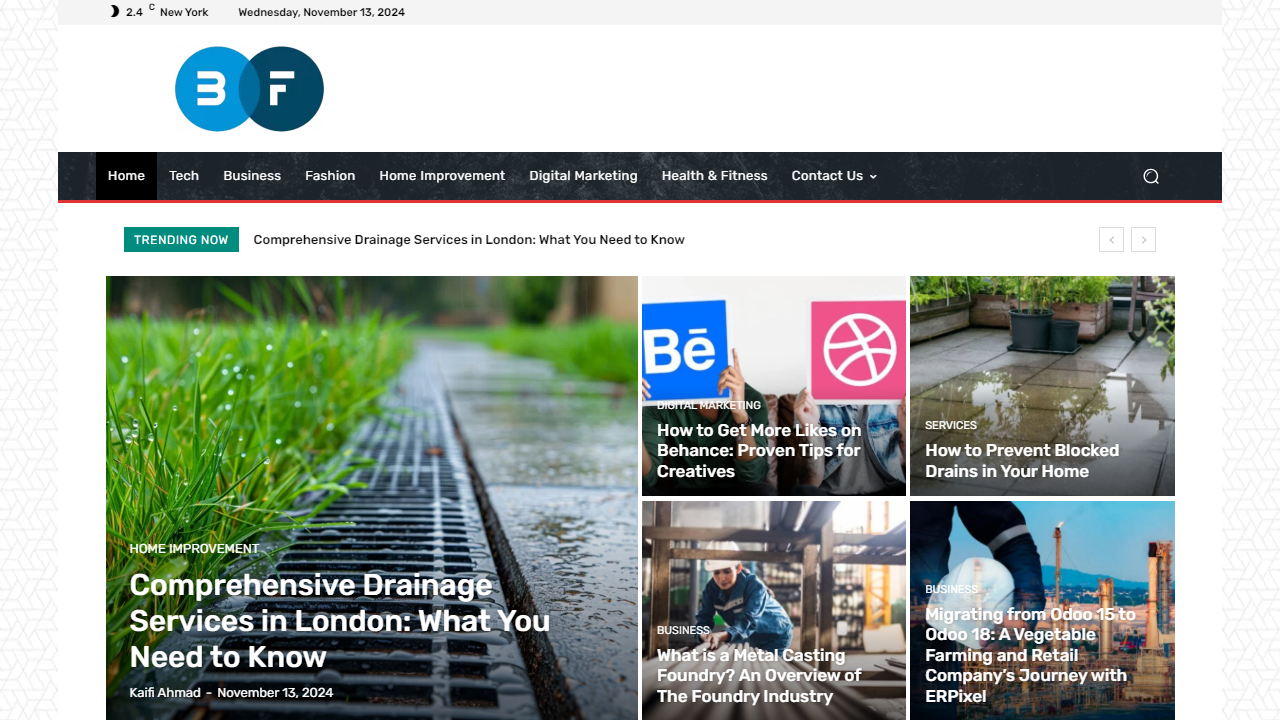This screenshot has width=1280, height=720.
Task: Click the moon weather icon
Action: [x=114, y=12]
